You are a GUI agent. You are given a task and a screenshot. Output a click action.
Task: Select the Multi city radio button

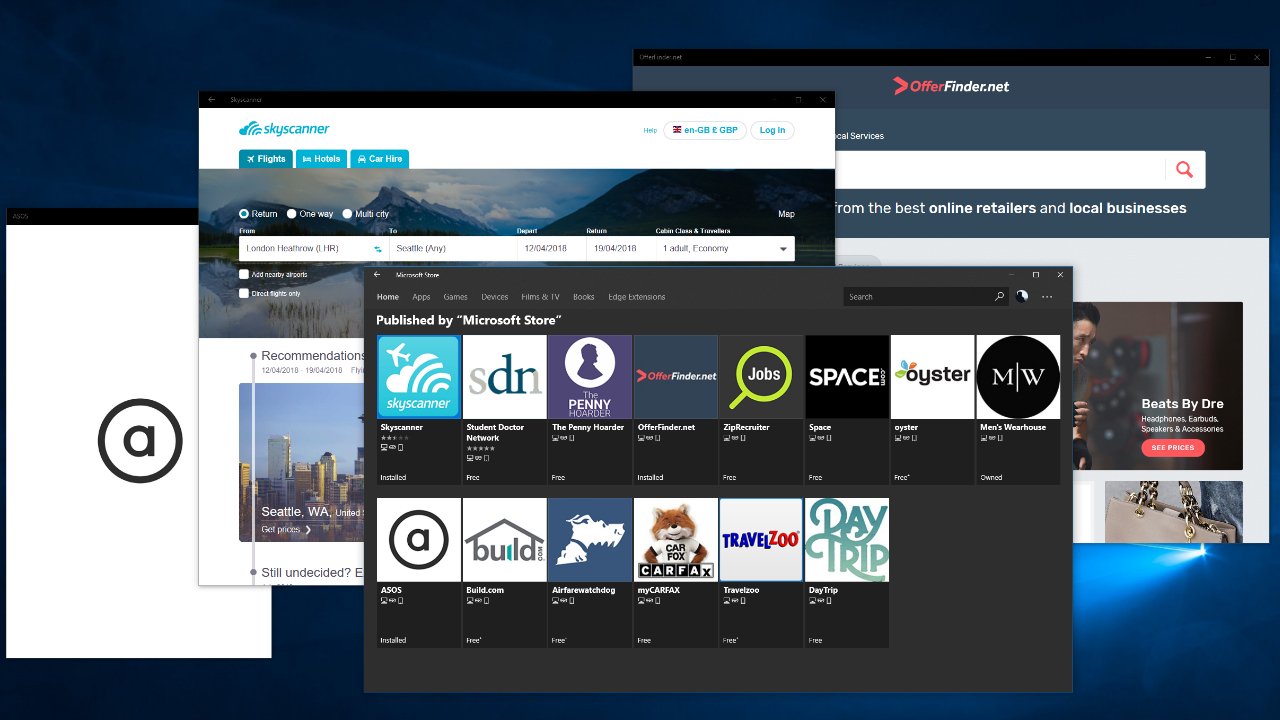coord(347,214)
